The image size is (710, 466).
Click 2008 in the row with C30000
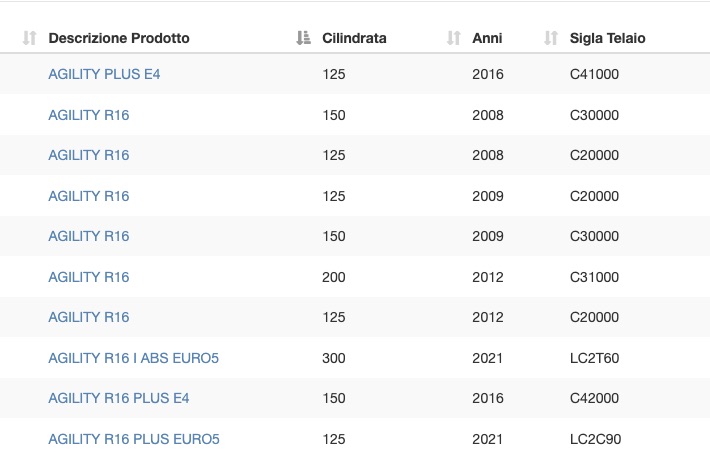point(488,115)
